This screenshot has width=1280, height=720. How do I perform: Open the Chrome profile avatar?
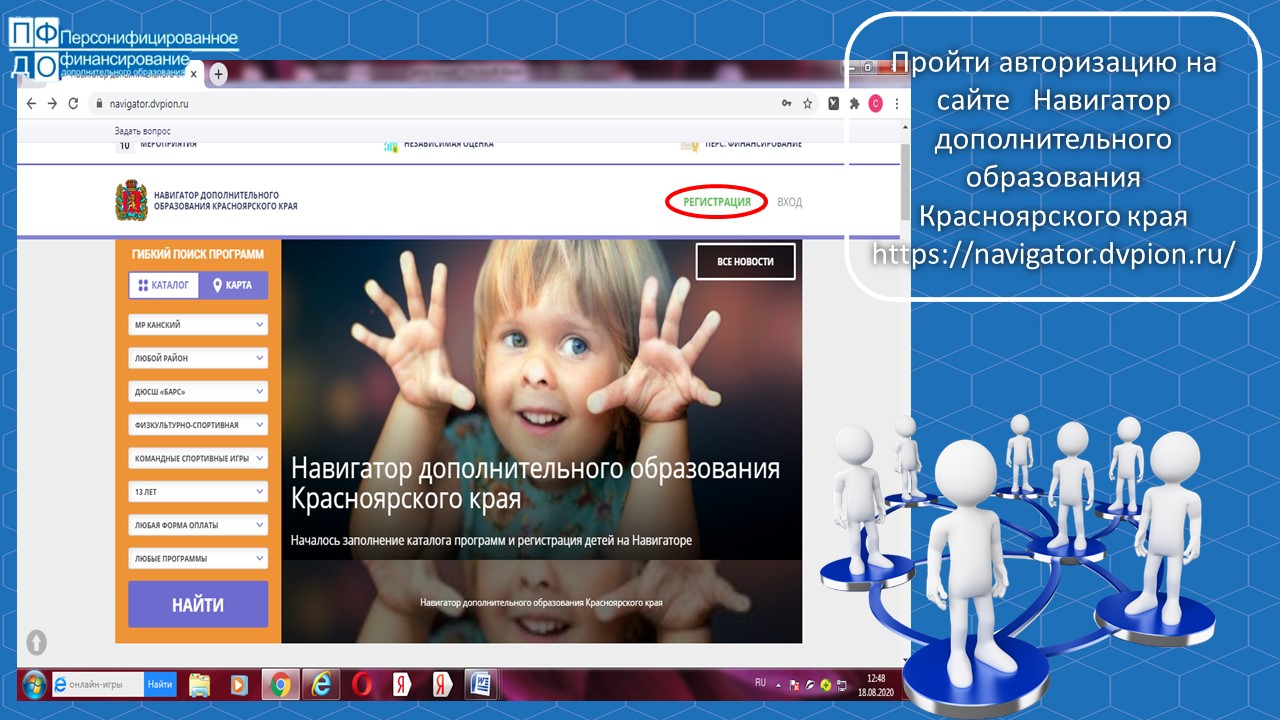point(876,103)
